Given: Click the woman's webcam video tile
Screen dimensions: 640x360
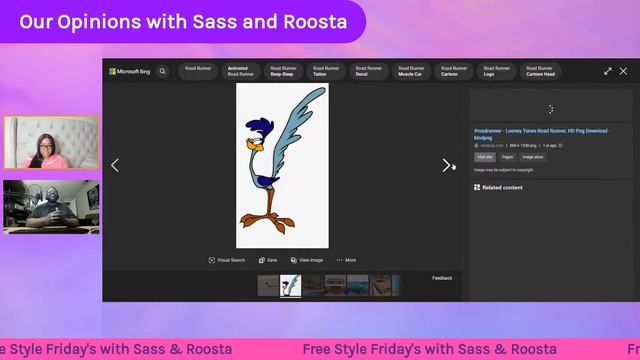Looking at the screenshot, I should point(51,142).
